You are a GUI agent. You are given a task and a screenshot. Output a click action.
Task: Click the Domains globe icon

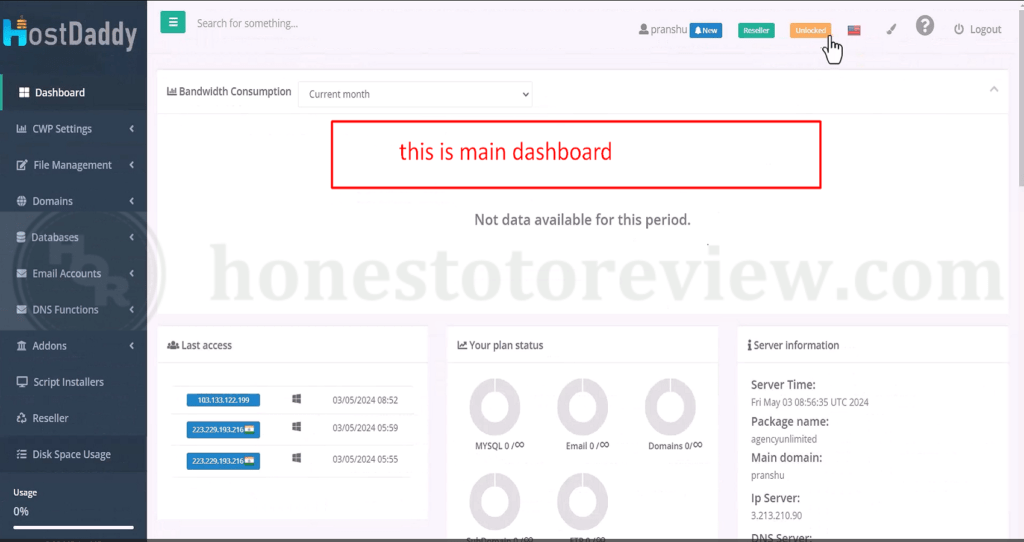point(22,201)
